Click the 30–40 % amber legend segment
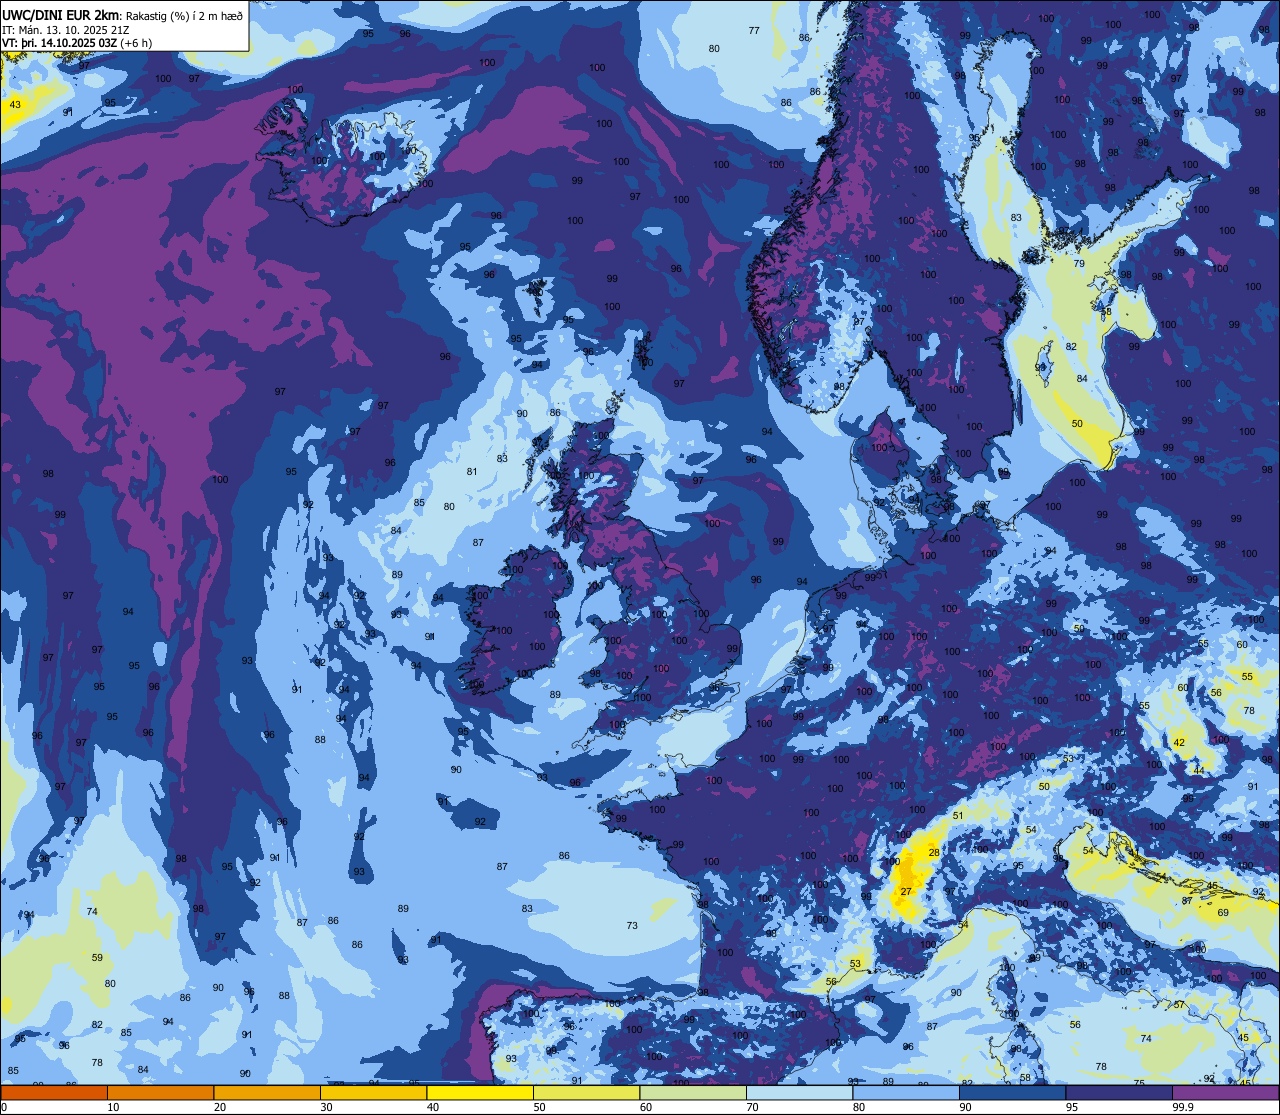The height and width of the screenshot is (1115, 1280). coord(373,1092)
